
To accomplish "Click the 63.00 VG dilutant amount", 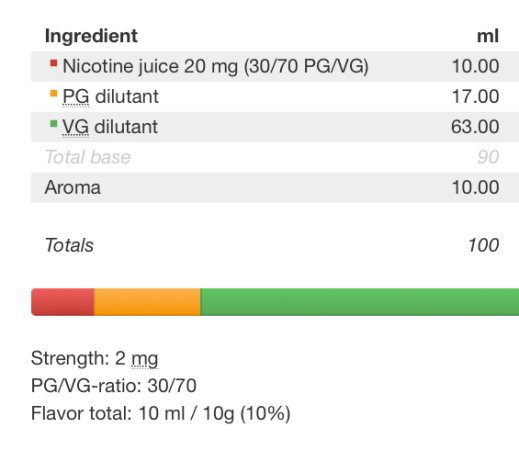I will pyautogui.click(x=475, y=127).
